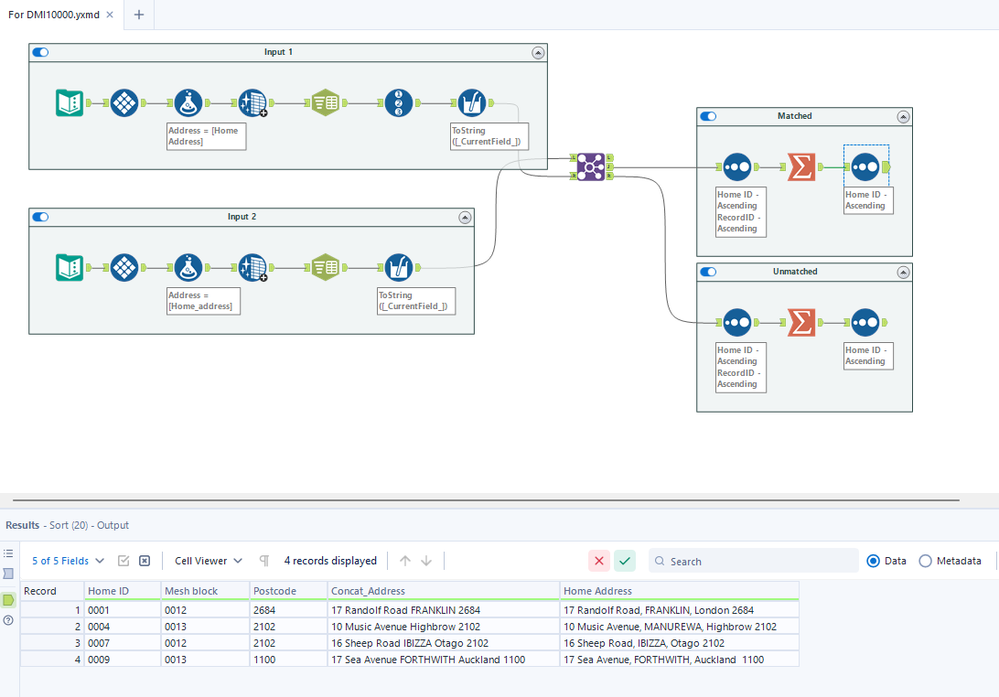This screenshot has height=697, width=999.
Task: Select the Summarize tool in Unmatched container
Action: [801, 322]
